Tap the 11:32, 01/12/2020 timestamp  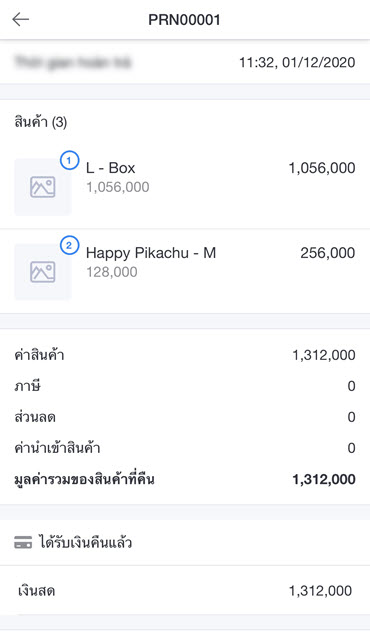(297, 62)
